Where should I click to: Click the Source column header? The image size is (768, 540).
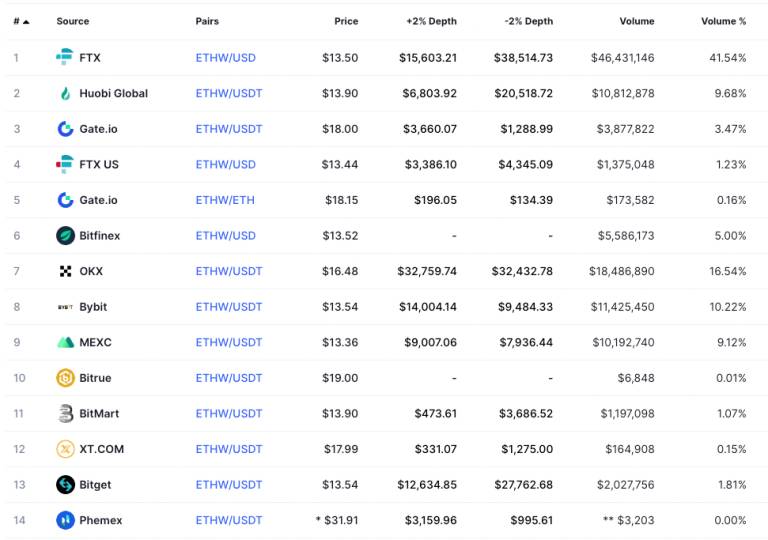tap(72, 21)
